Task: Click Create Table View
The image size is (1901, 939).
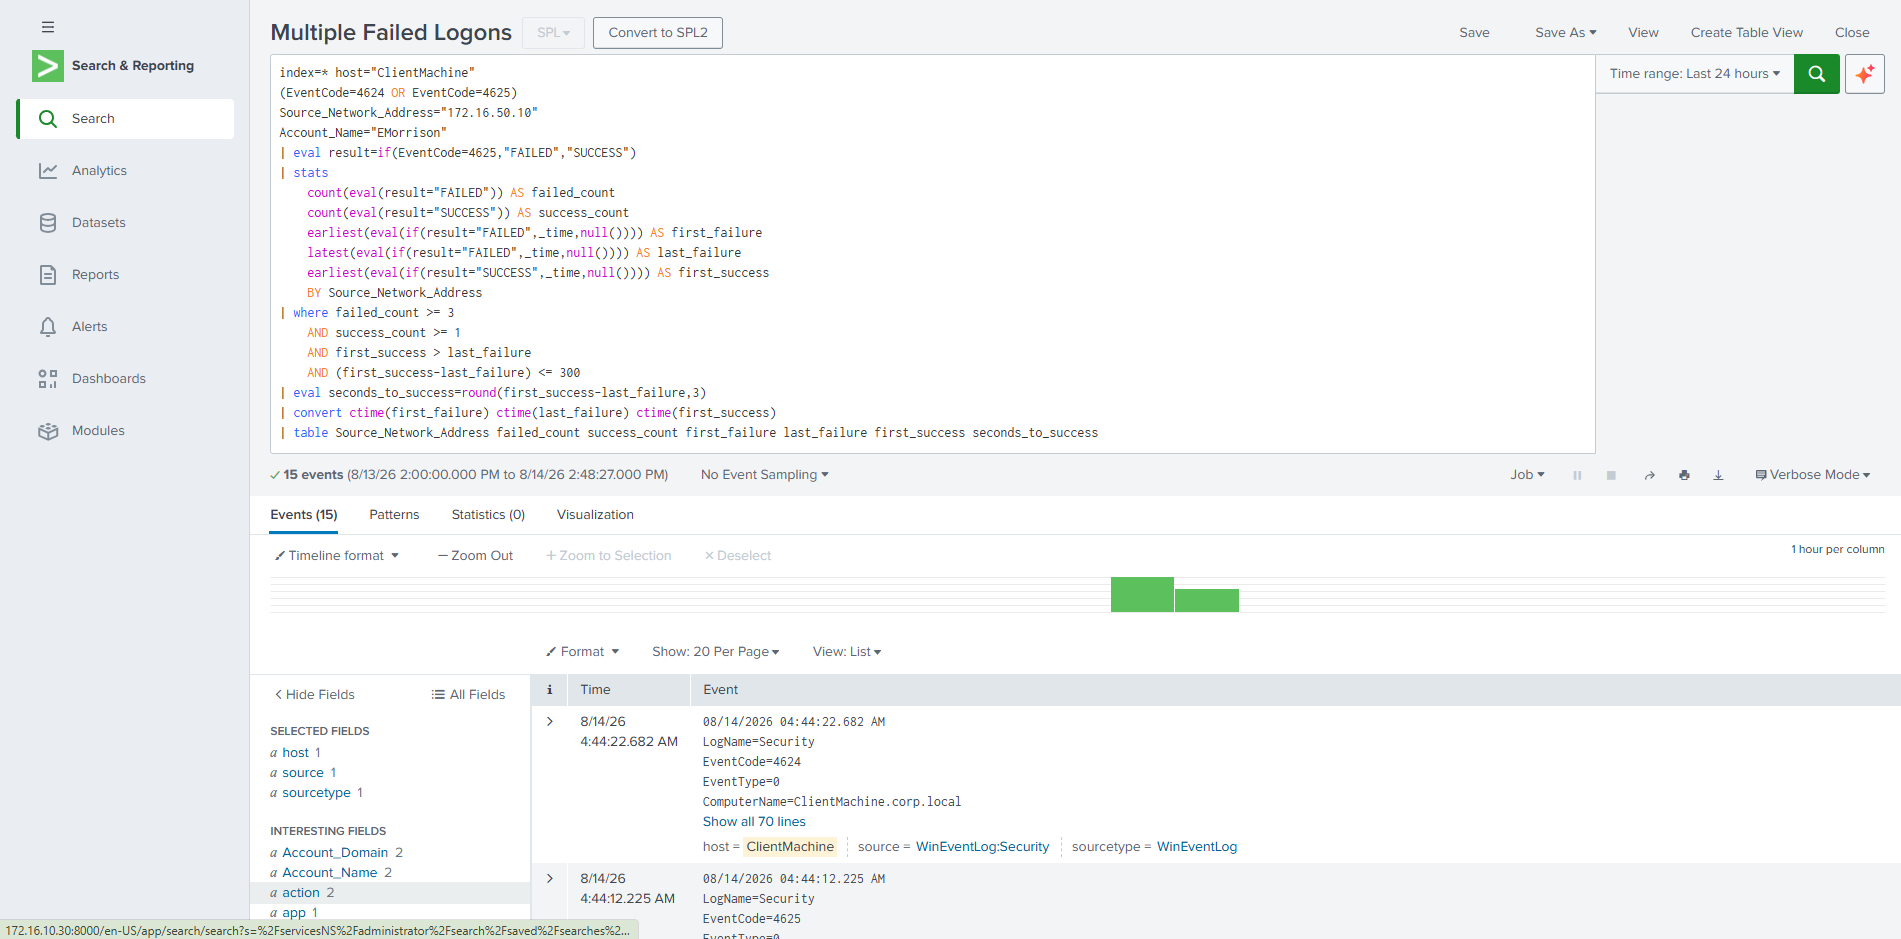Action: 1746,33
